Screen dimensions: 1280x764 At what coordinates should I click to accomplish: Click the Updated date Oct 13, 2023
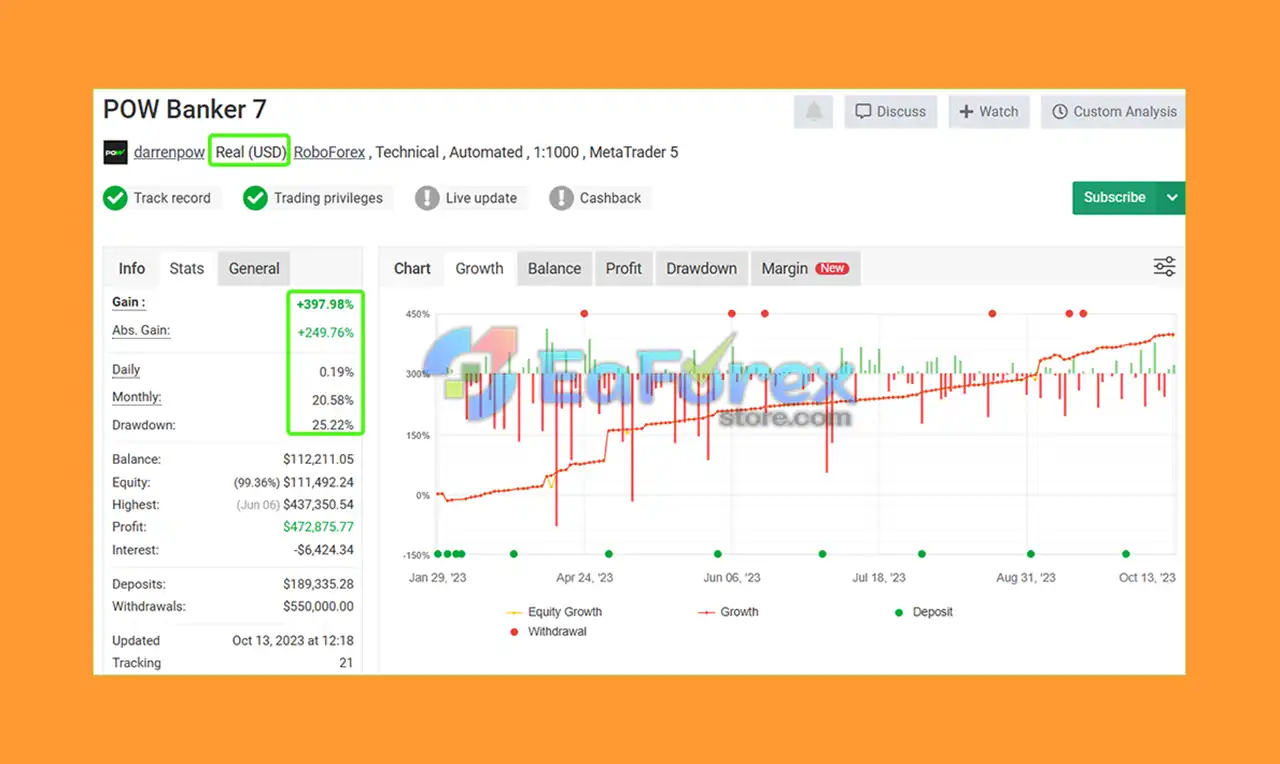point(292,640)
